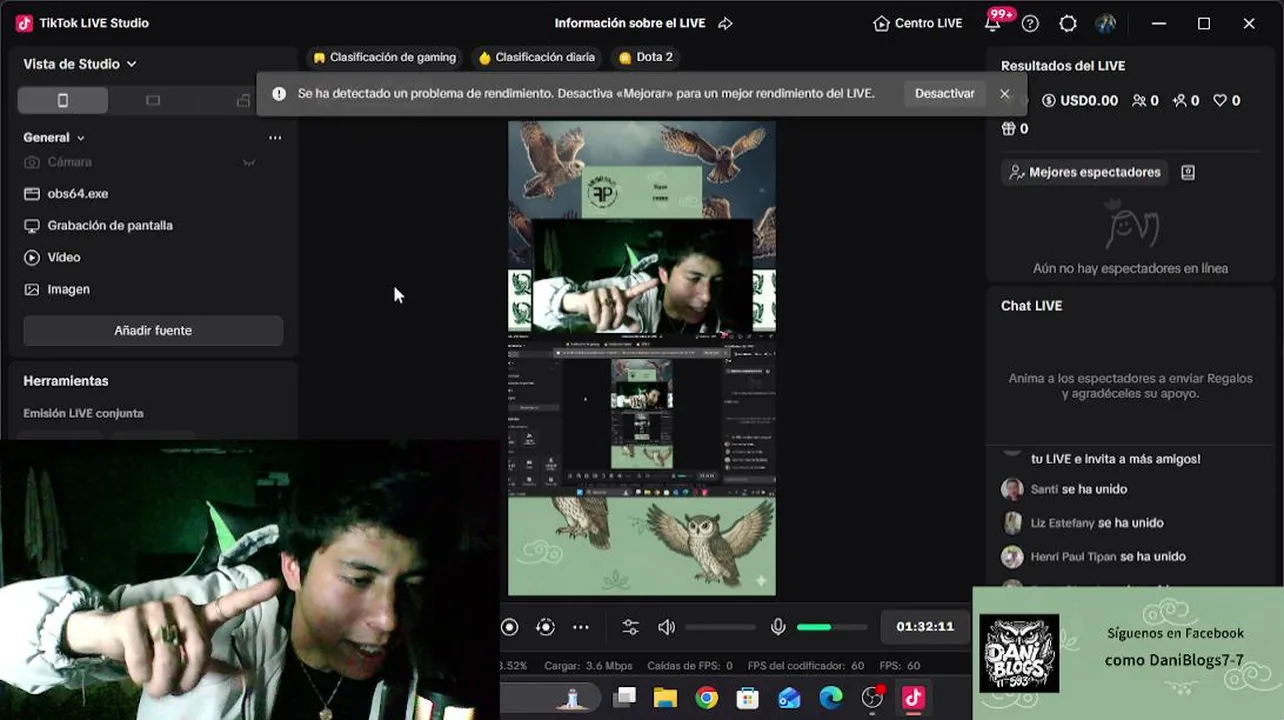Open Clasificación diaria tab

point(536,58)
